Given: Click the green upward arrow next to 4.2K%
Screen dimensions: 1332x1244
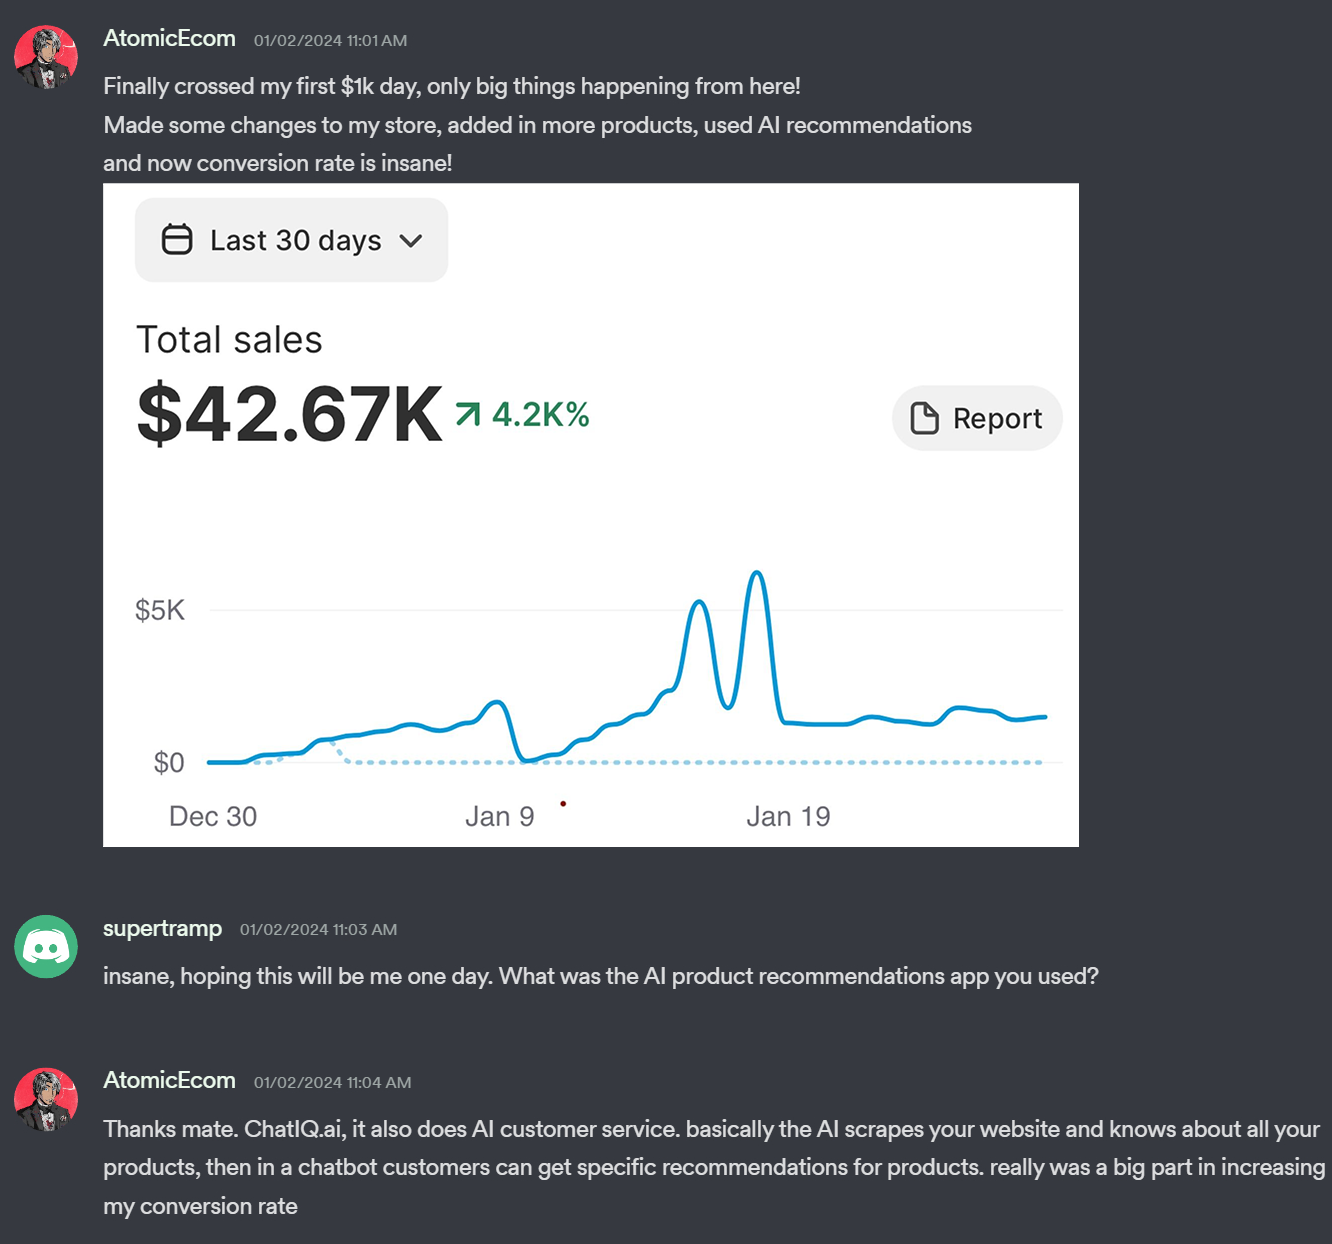Looking at the screenshot, I should (x=468, y=414).
